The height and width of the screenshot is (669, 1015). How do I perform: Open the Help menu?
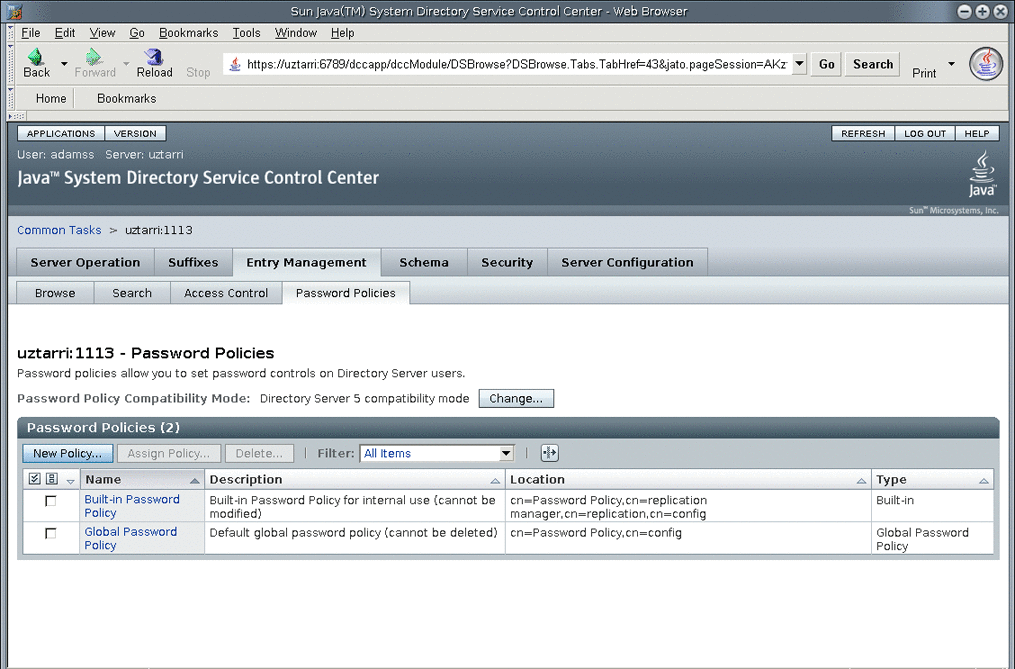coord(342,32)
